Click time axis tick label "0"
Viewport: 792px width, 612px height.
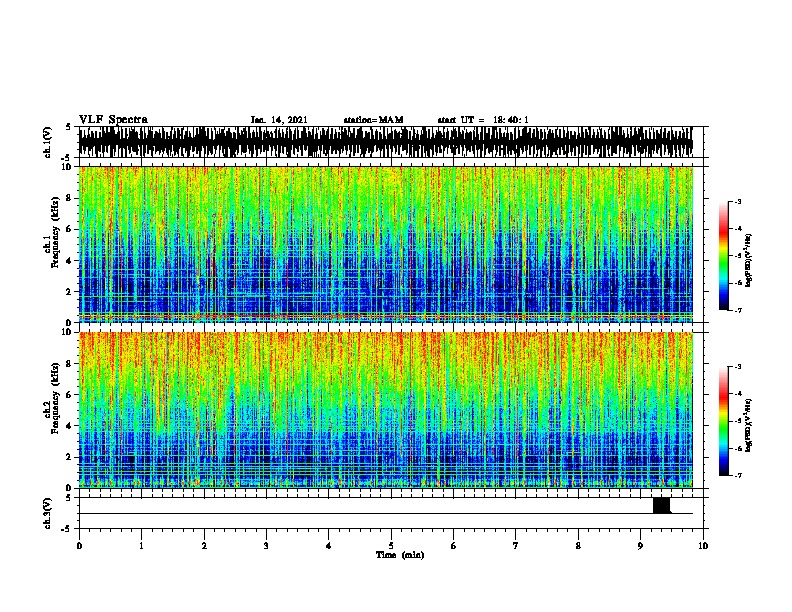coord(79,546)
